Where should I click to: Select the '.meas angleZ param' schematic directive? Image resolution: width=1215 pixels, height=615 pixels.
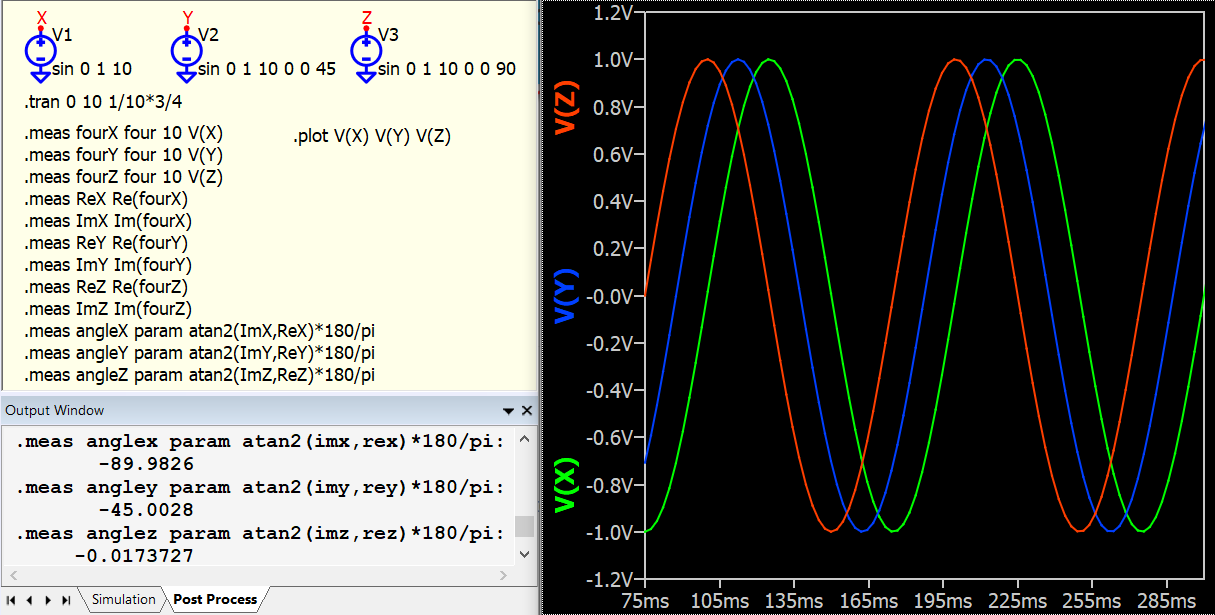tap(200, 375)
